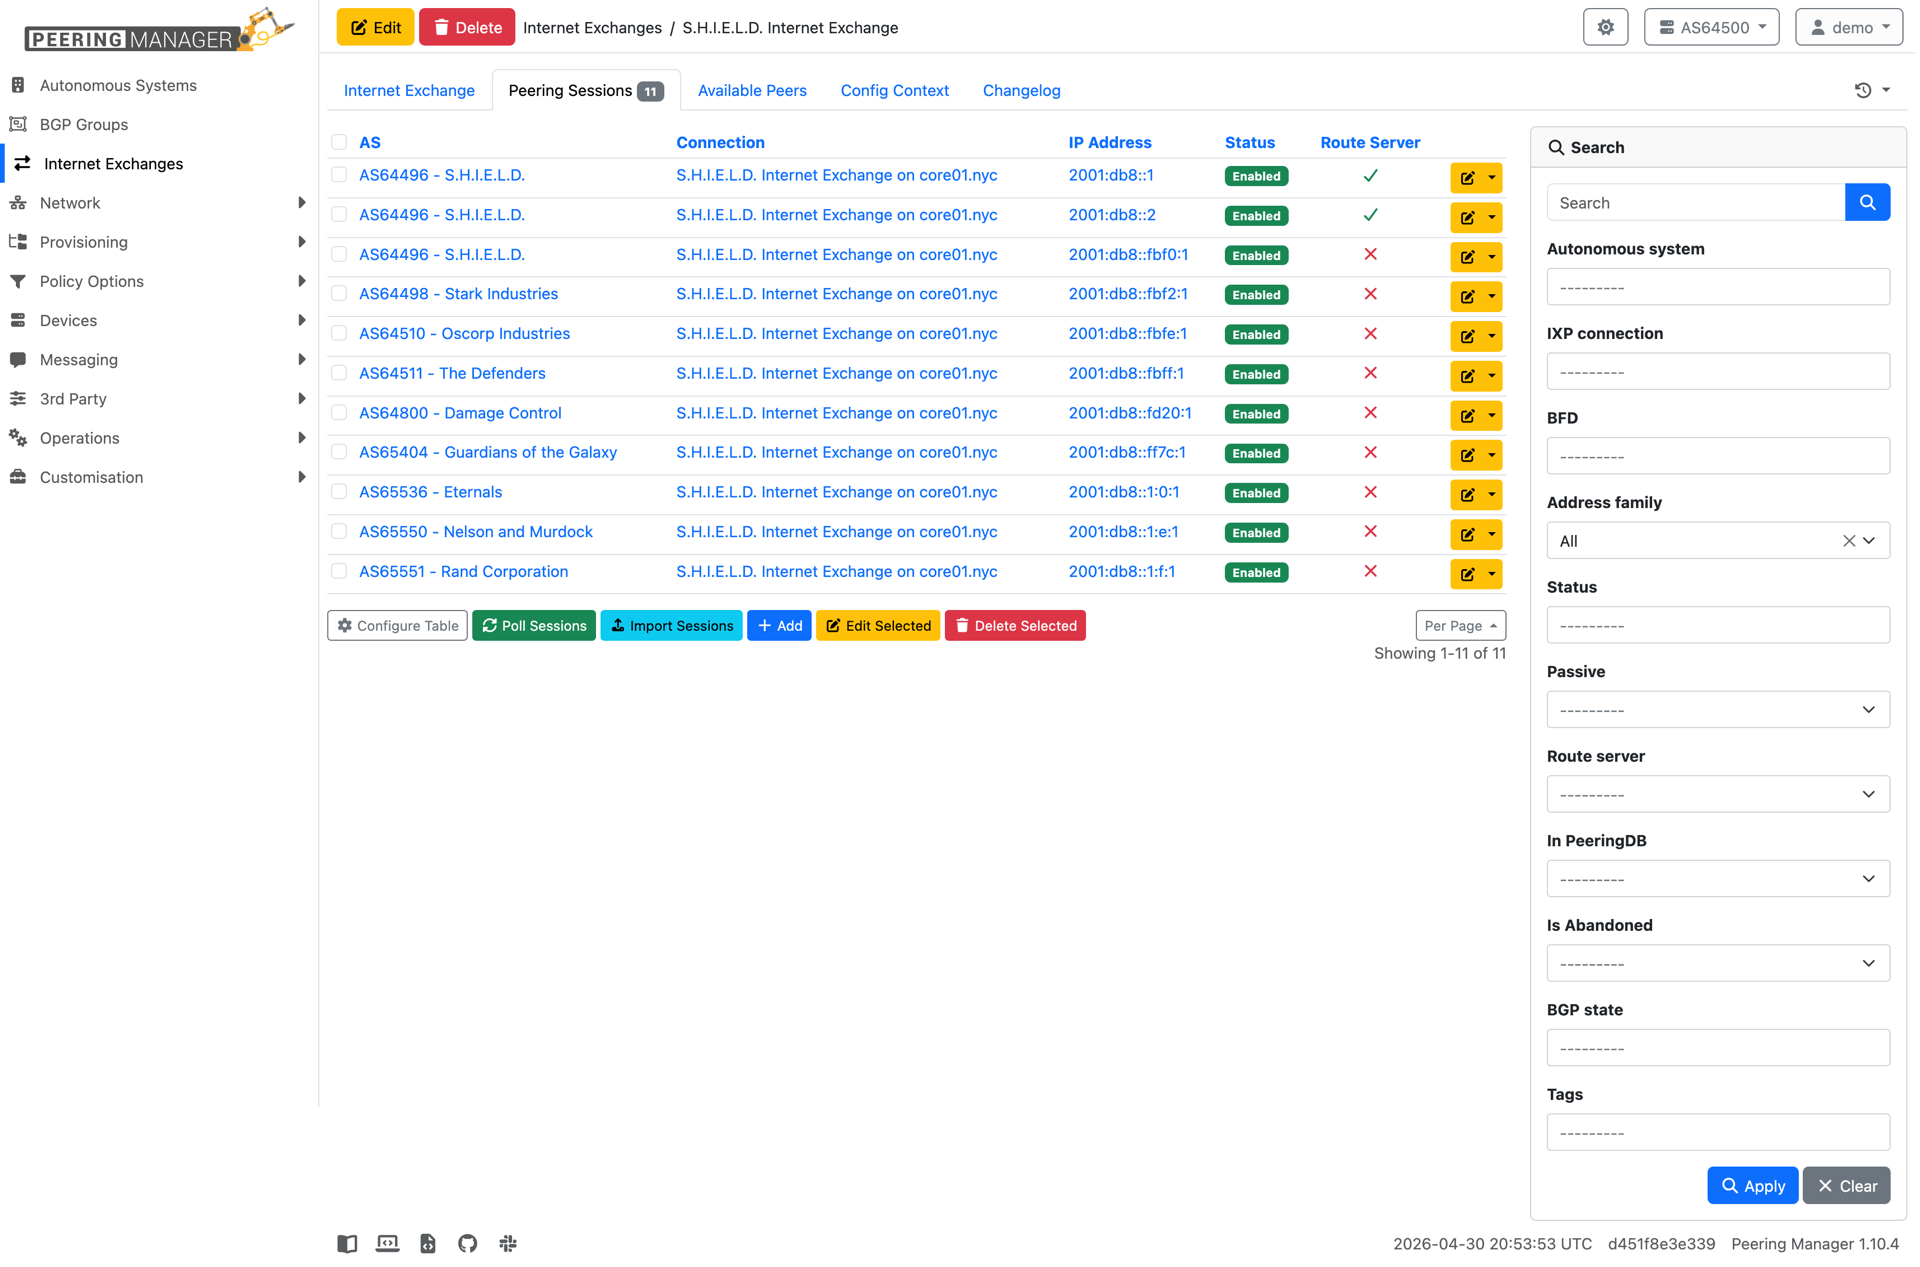Edit the Stark Industries session
The width and height of the screenshot is (1920, 1267).
coord(1466,296)
